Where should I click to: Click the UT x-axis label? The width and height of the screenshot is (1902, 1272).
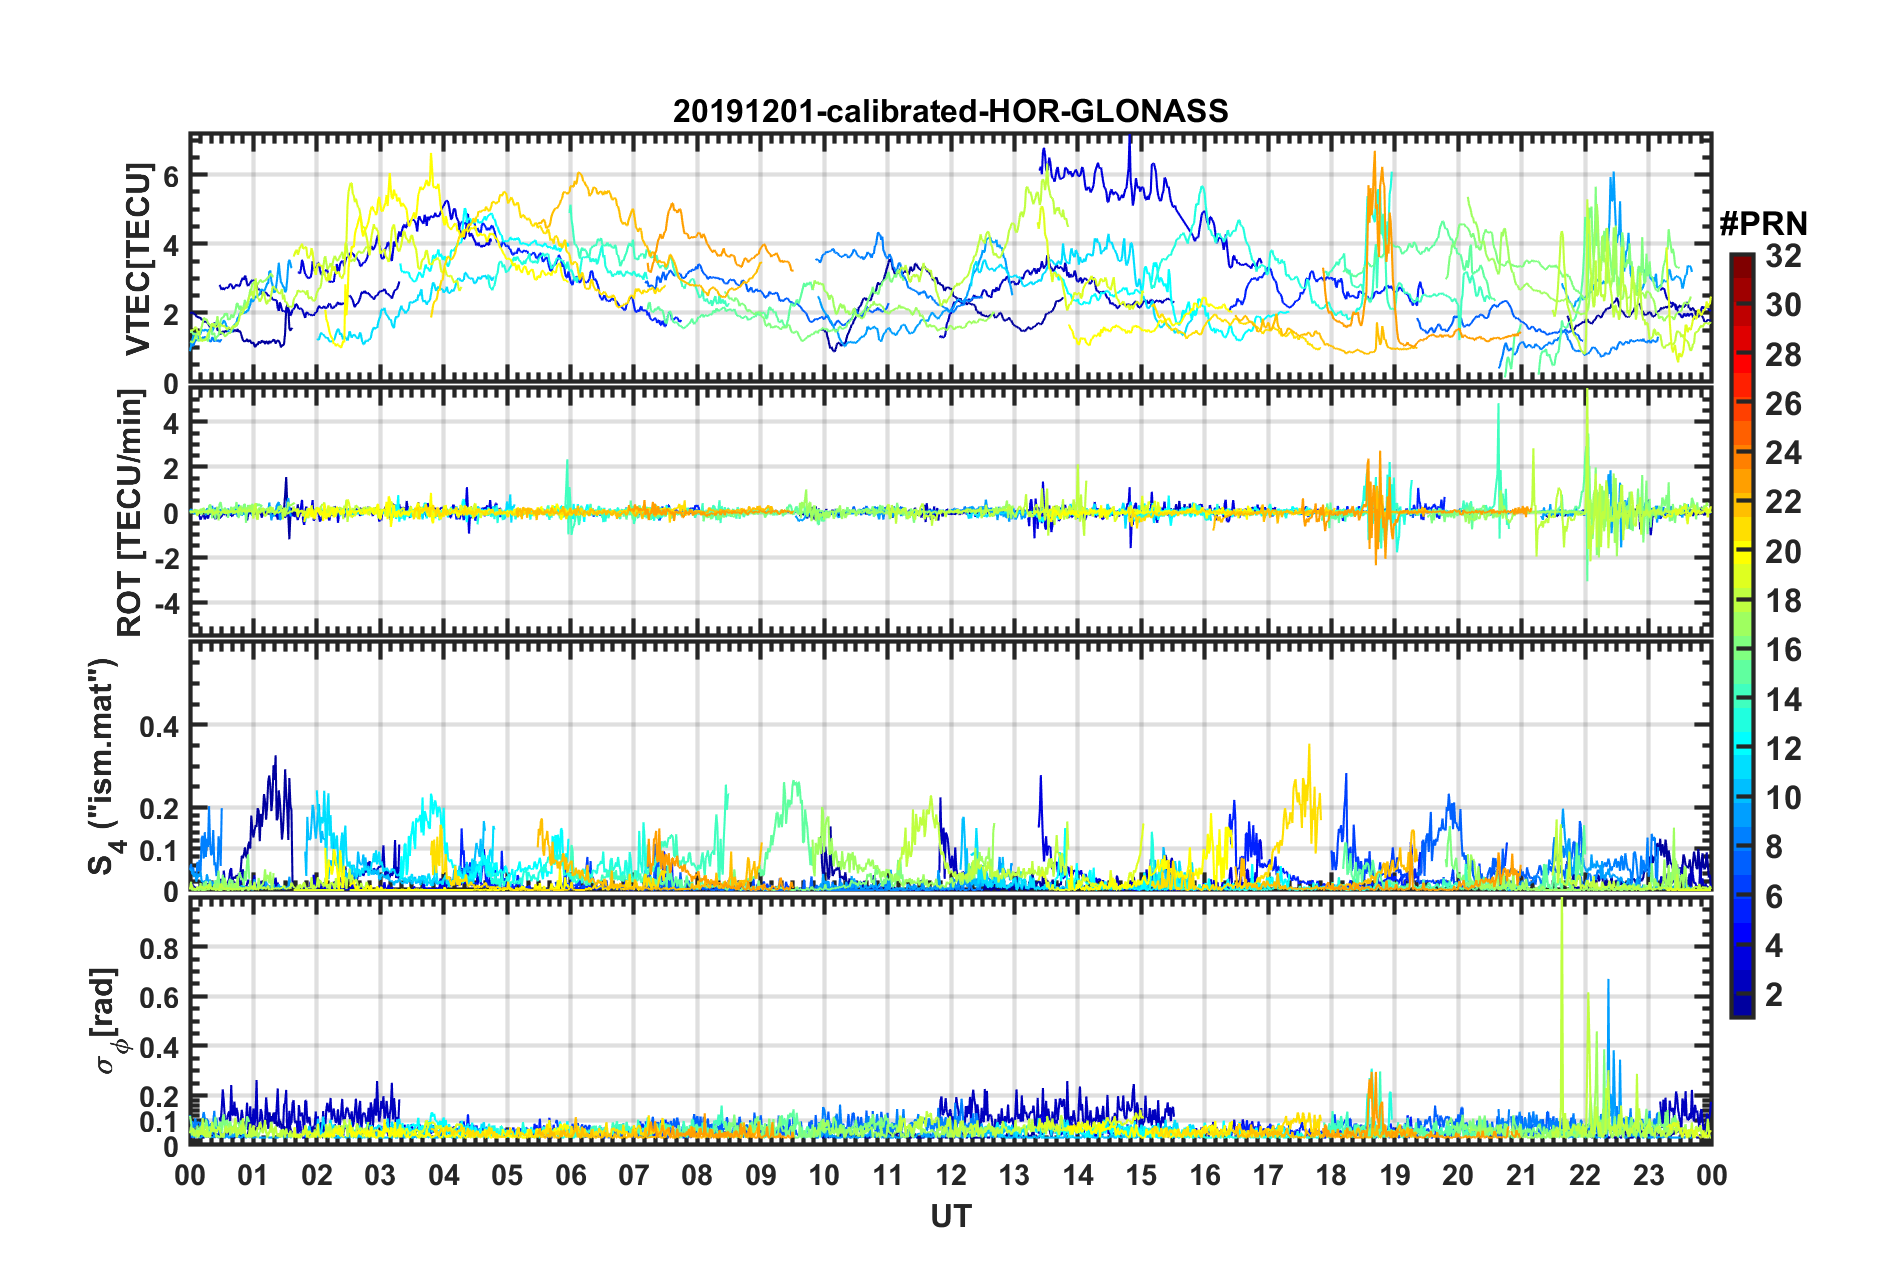pyautogui.click(x=950, y=1215)
